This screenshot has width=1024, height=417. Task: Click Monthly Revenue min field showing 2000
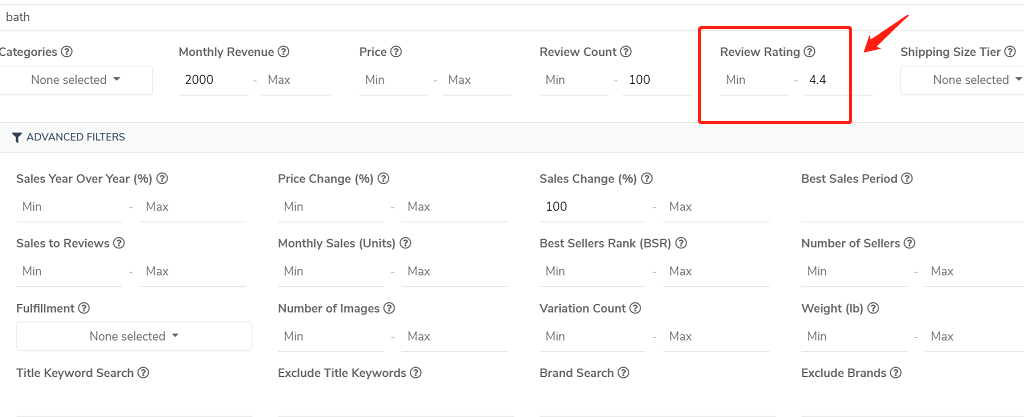tap(214, 80)
